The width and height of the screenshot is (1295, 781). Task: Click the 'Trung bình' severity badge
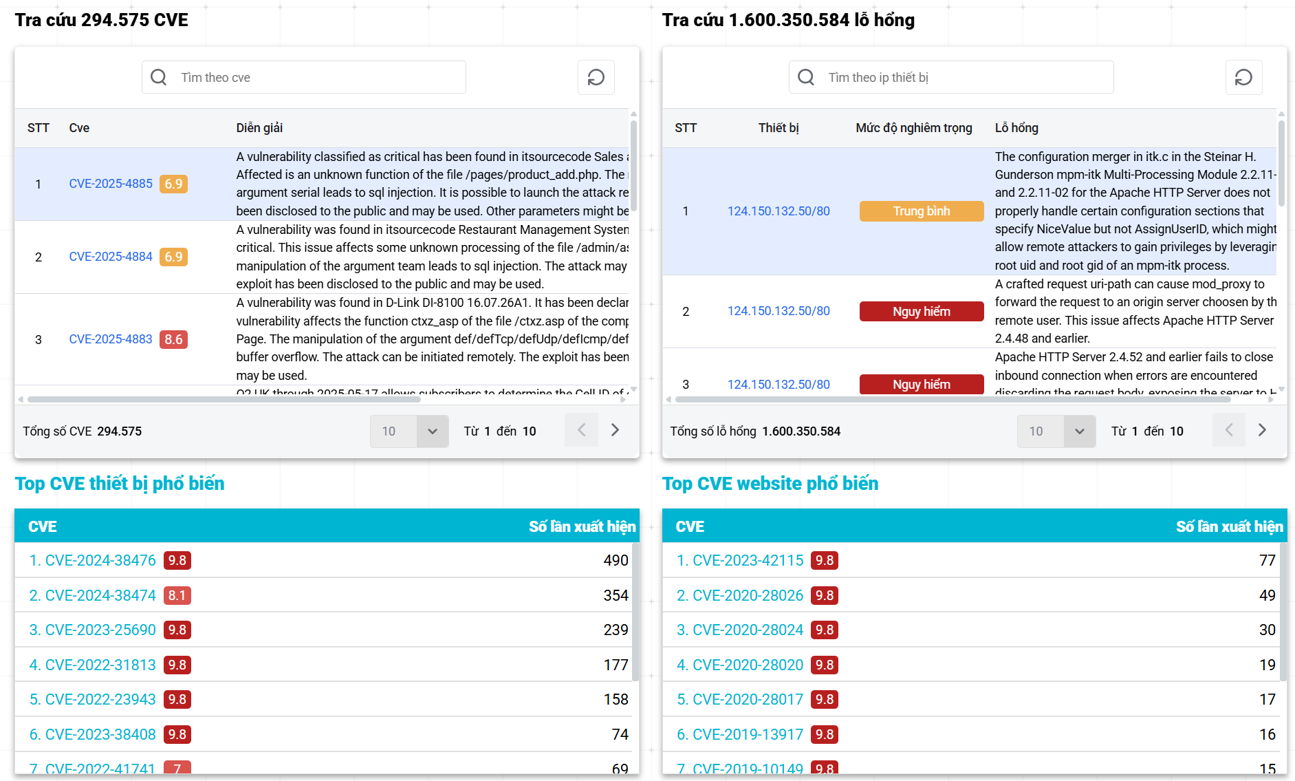tap(921, 212)
